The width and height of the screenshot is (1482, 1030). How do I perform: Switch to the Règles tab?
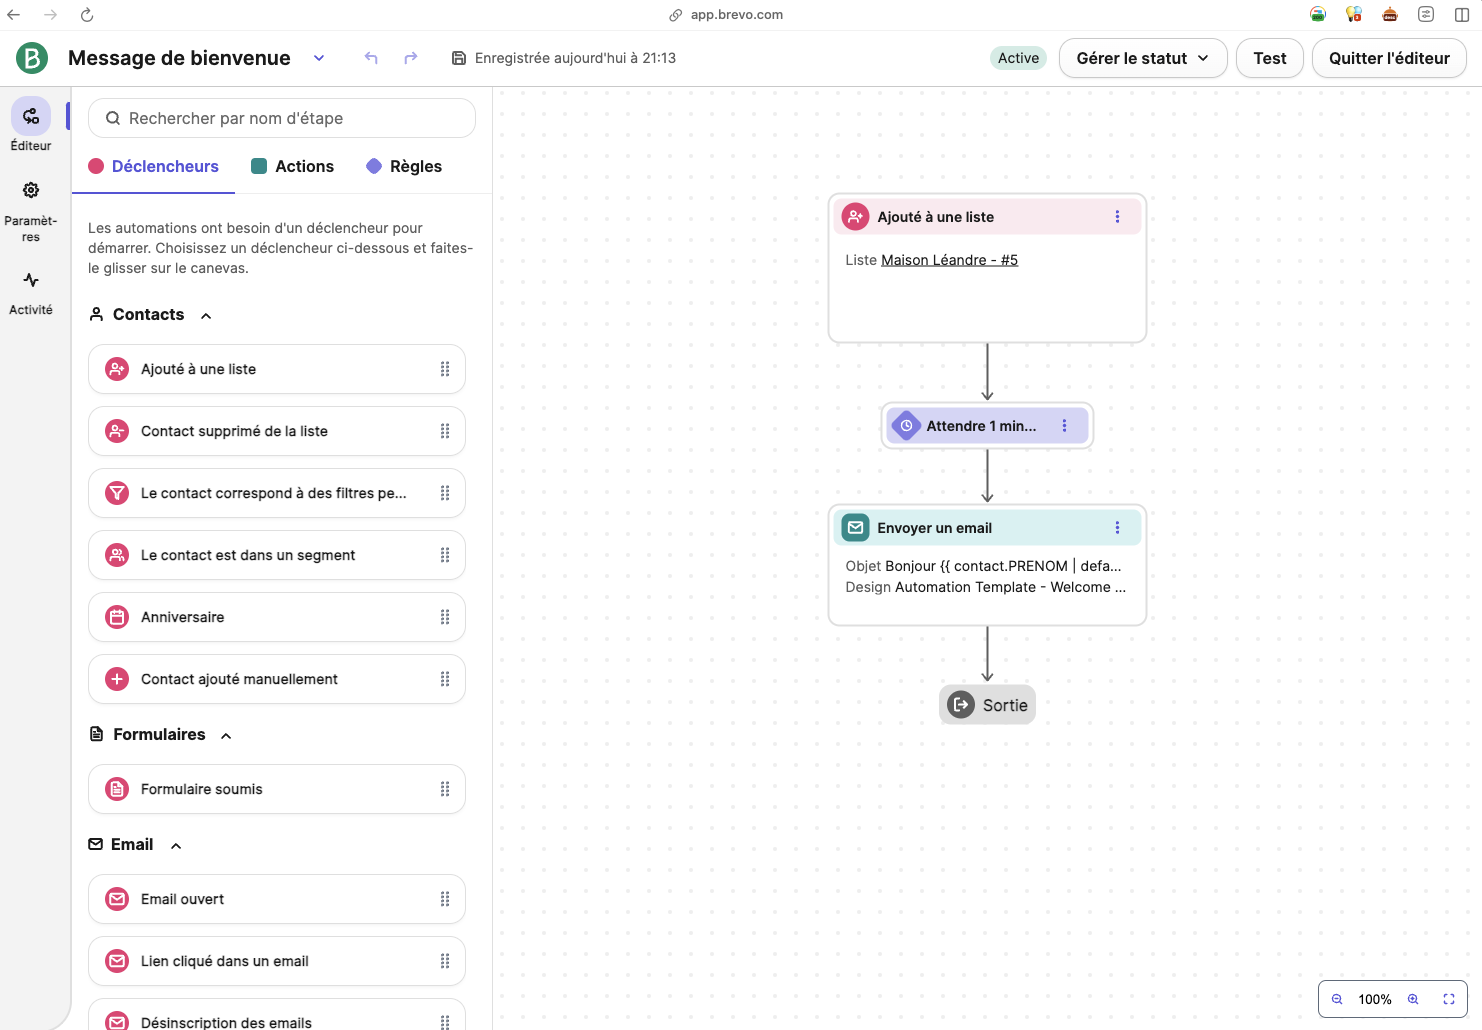point(404,166)
